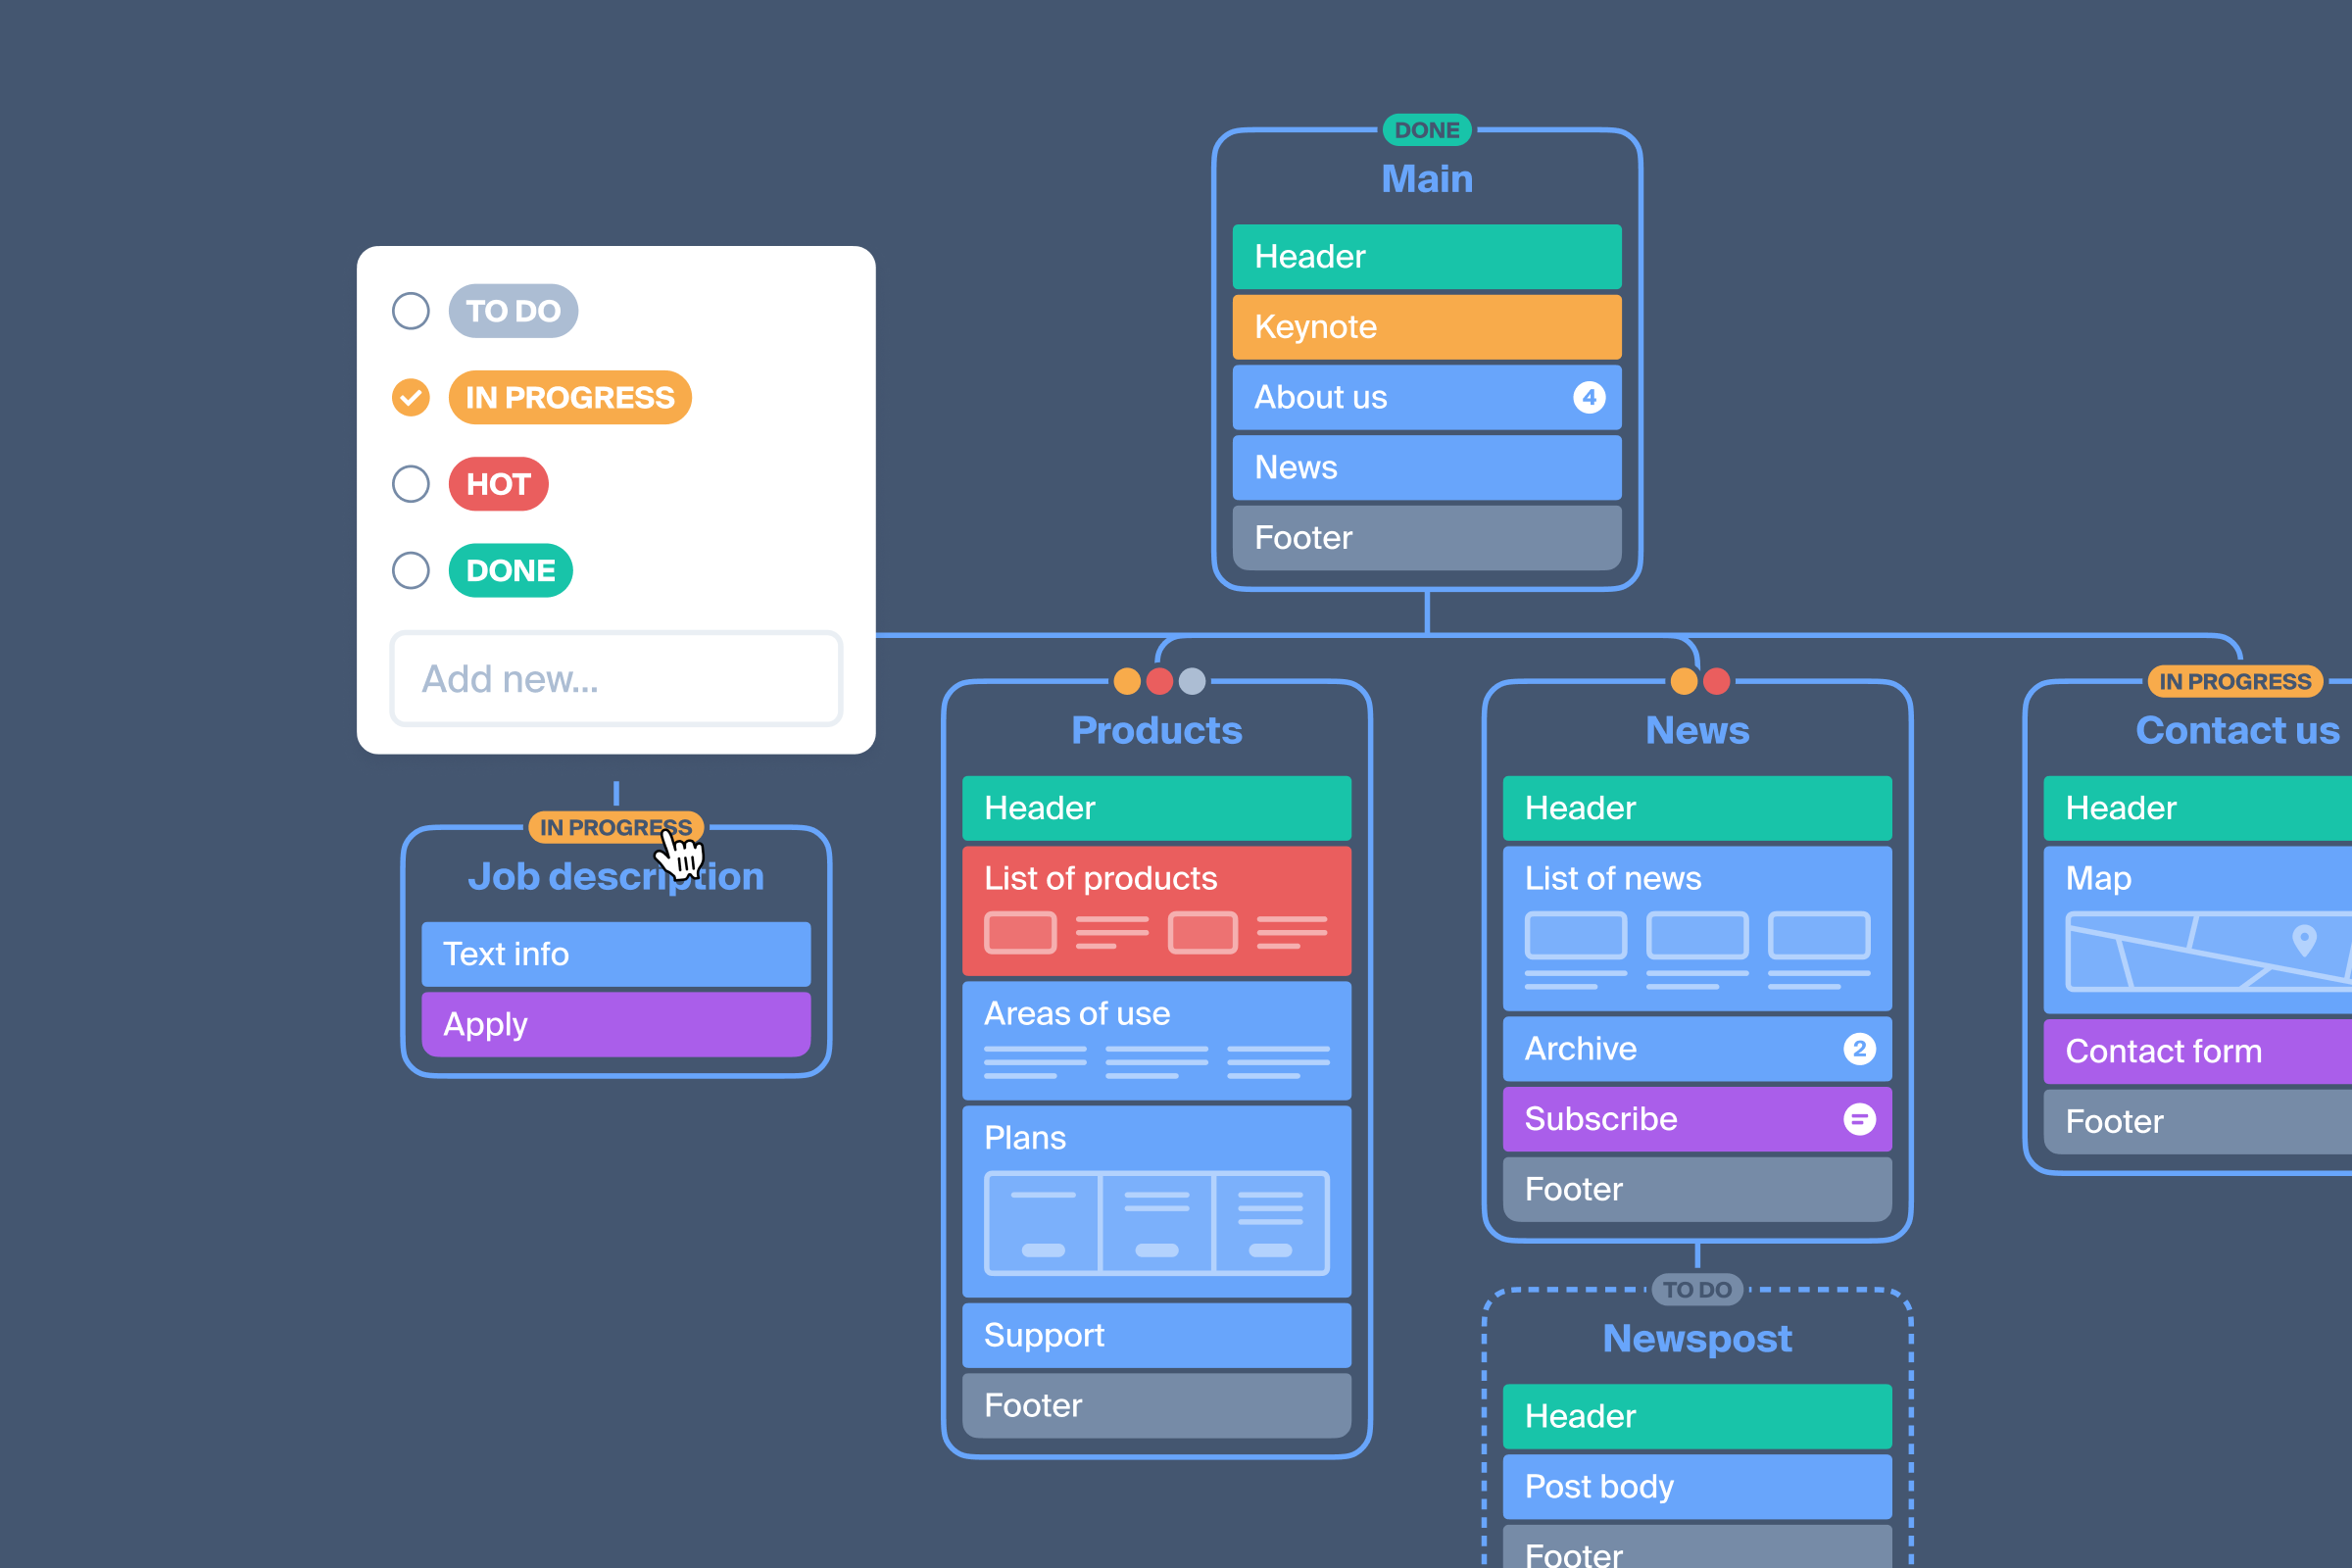This screenshot has width=2352, height=1568.
Task: Open the TO DO label above Newspost
Action: tap(1697, 1290)
